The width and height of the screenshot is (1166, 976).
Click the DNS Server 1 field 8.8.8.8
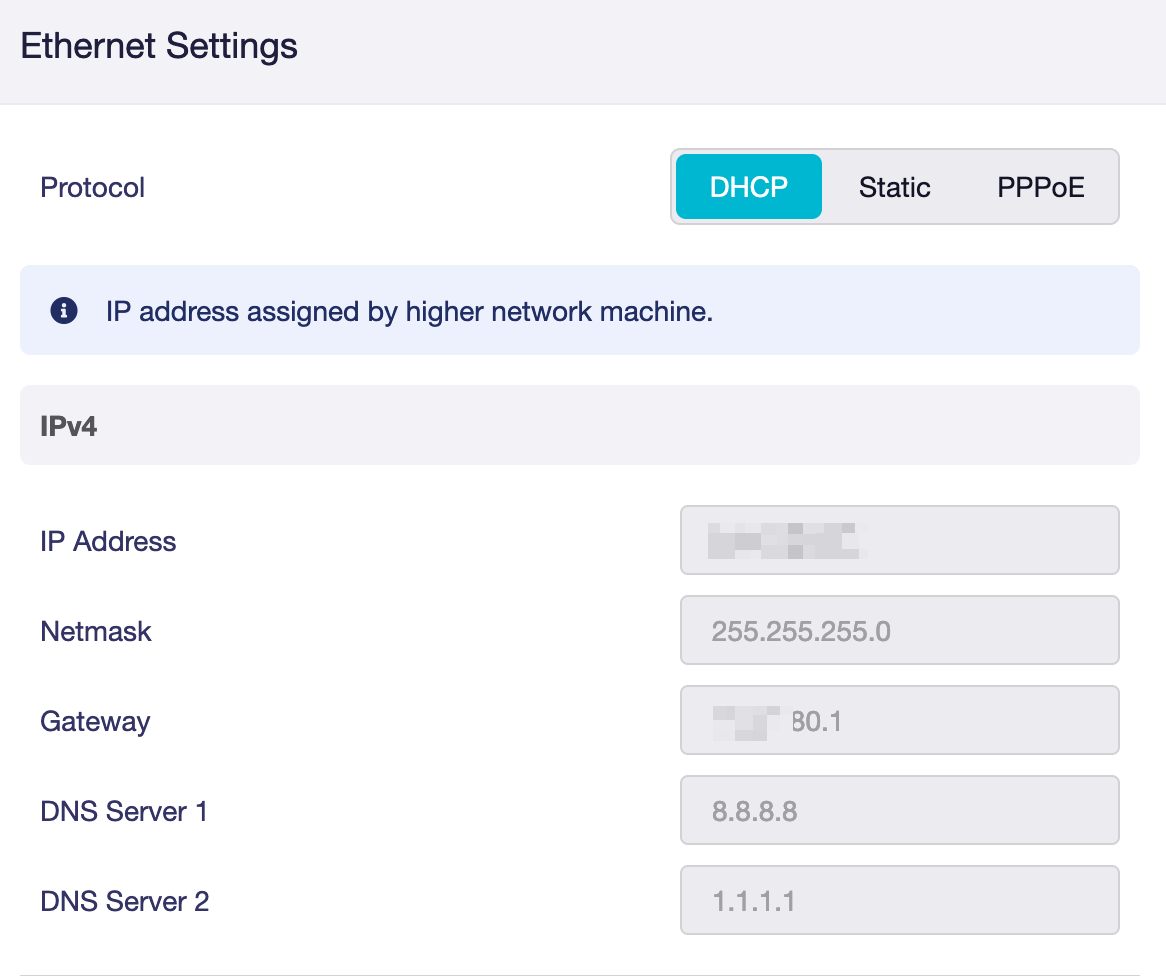(900, 810)
